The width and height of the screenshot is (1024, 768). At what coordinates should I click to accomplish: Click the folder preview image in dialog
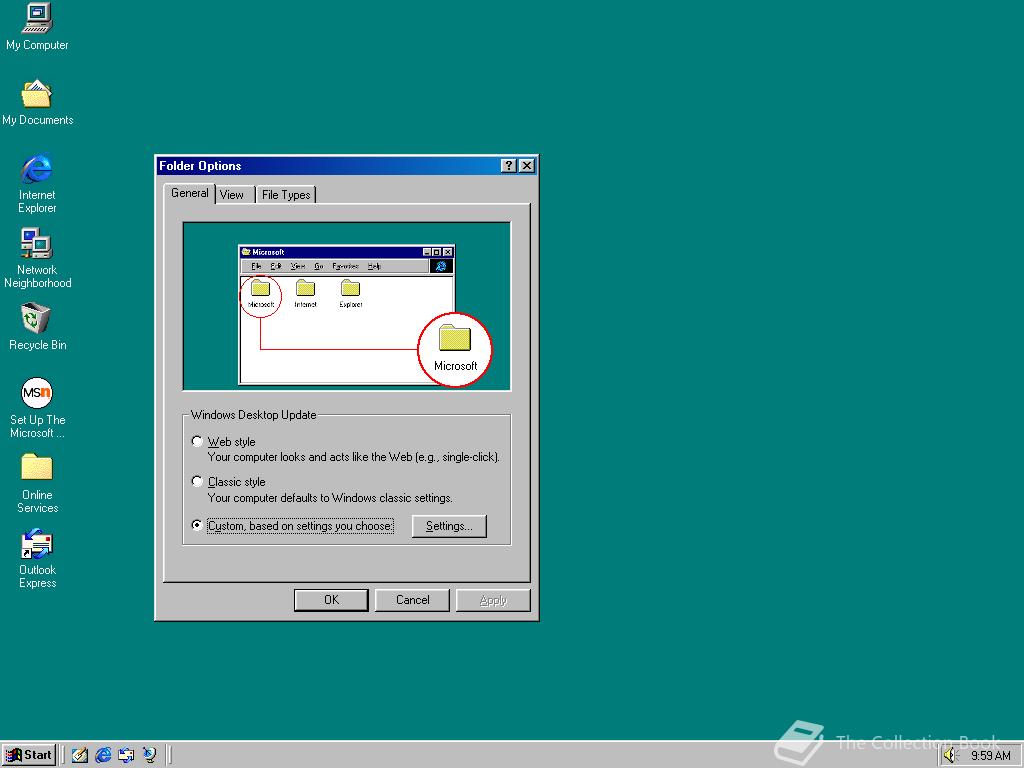[347, 306]
